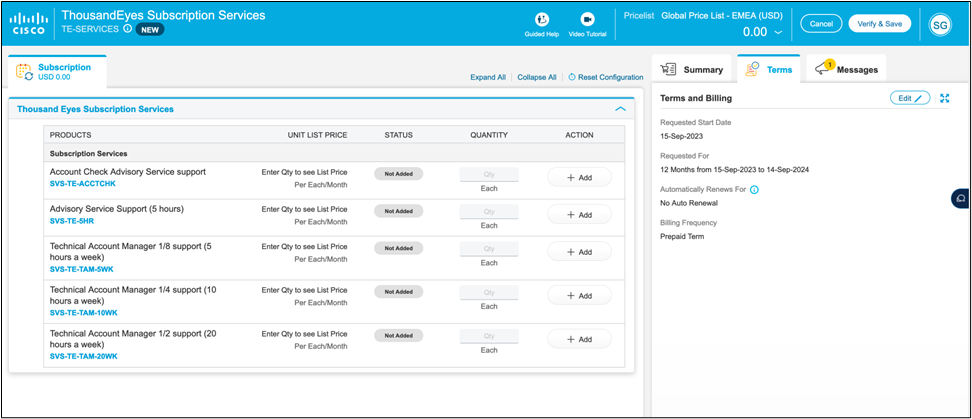Click Not Added status for SVS-TE-ACCTCHK
This screenshot has width=972, height=419.
[x=399, y=174]
